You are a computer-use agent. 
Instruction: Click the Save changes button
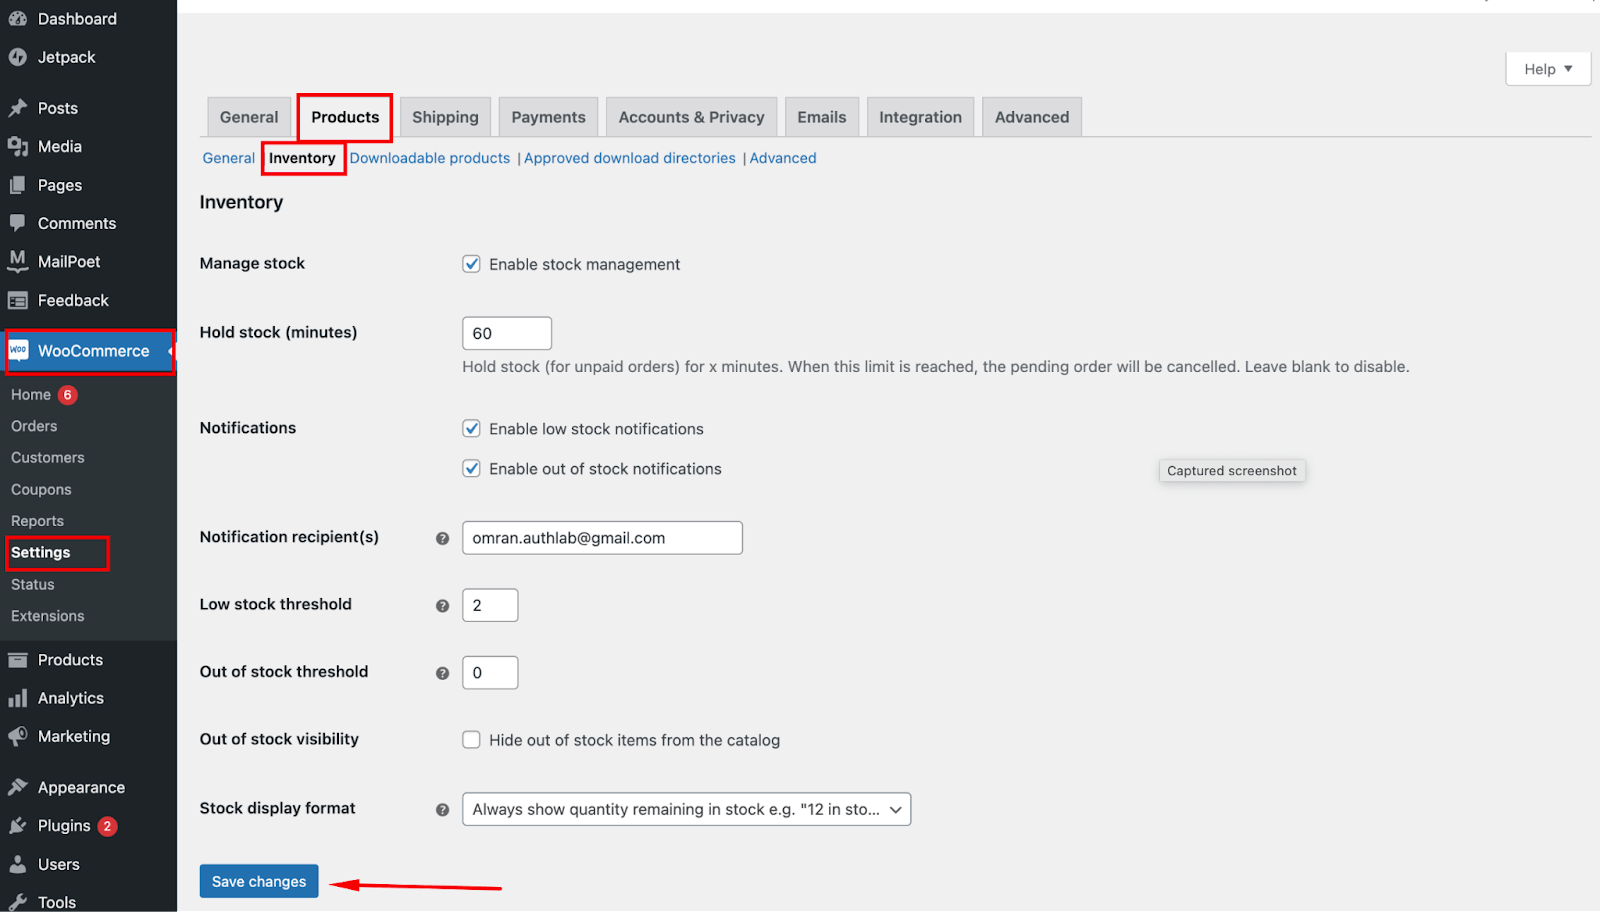[x=258, y=881]
